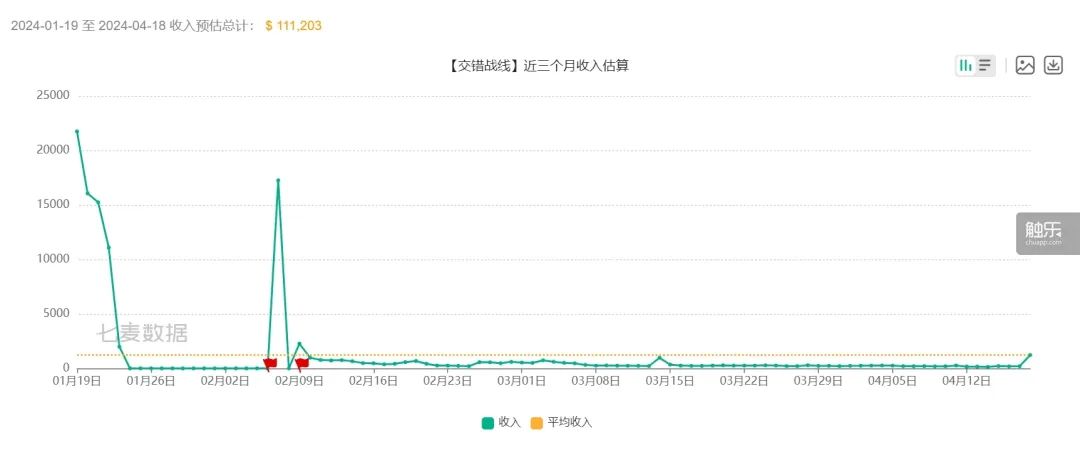Select the final data point on the line
Screen dimensions: 1080x468
click(x=1030, y=355)
